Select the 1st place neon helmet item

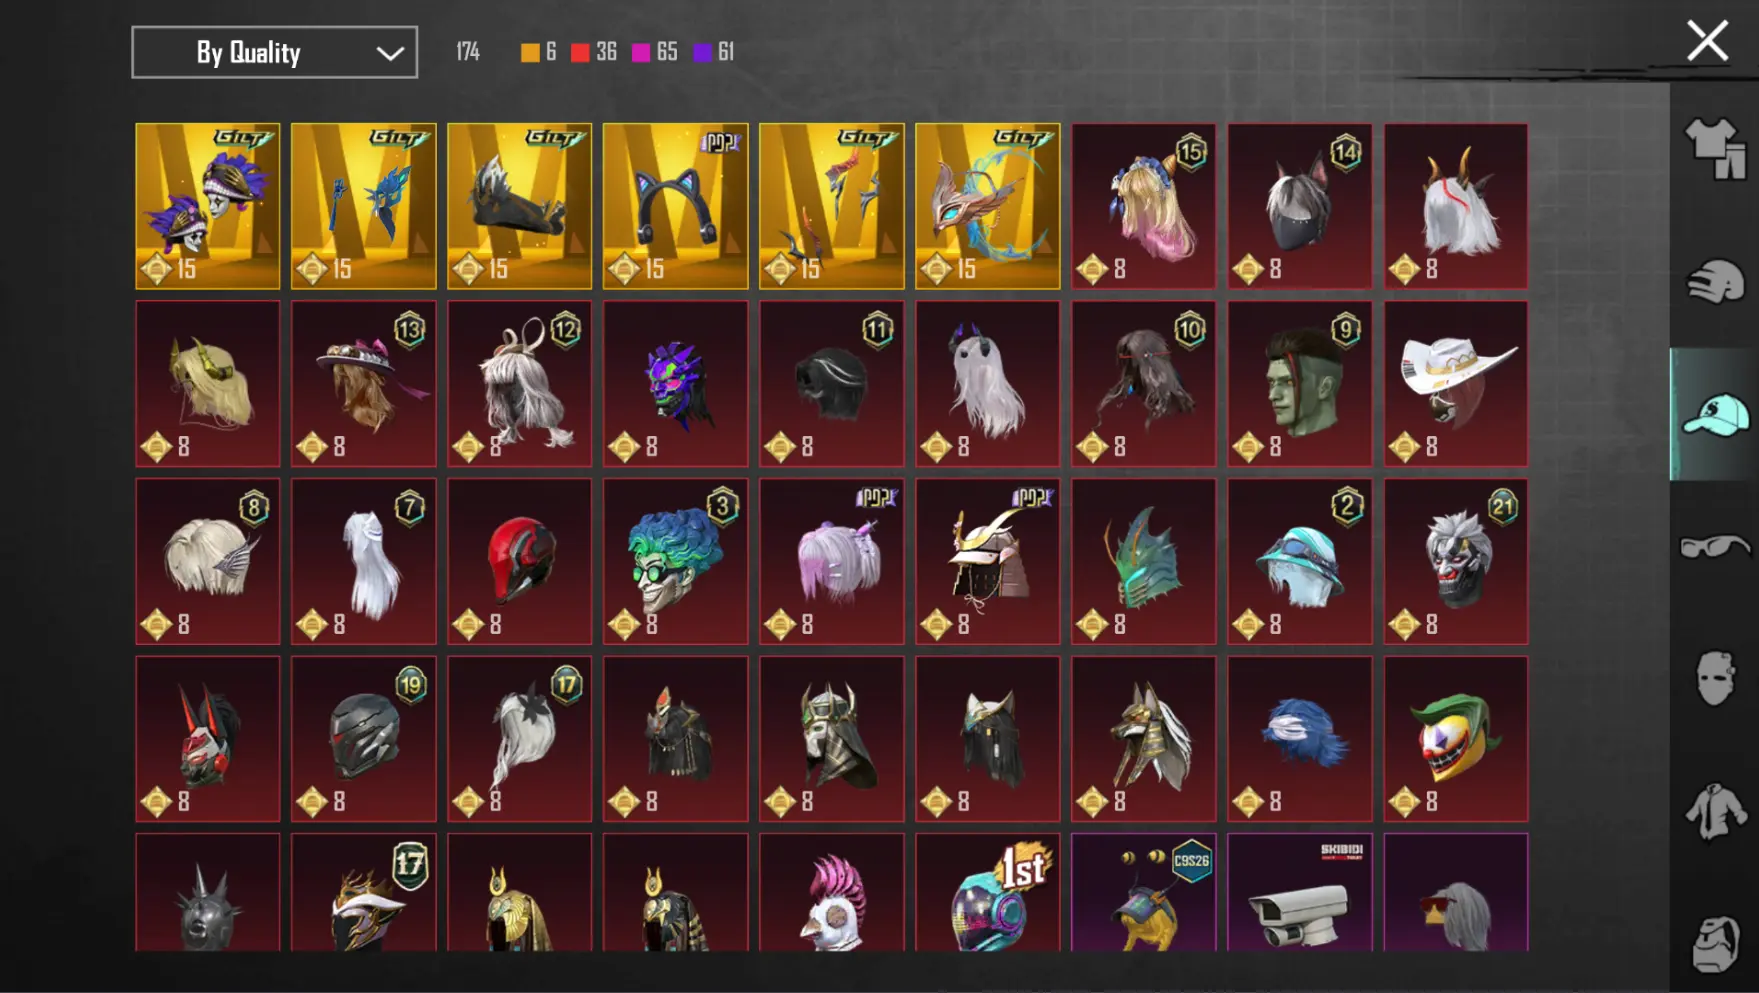(x=987, y=892)
